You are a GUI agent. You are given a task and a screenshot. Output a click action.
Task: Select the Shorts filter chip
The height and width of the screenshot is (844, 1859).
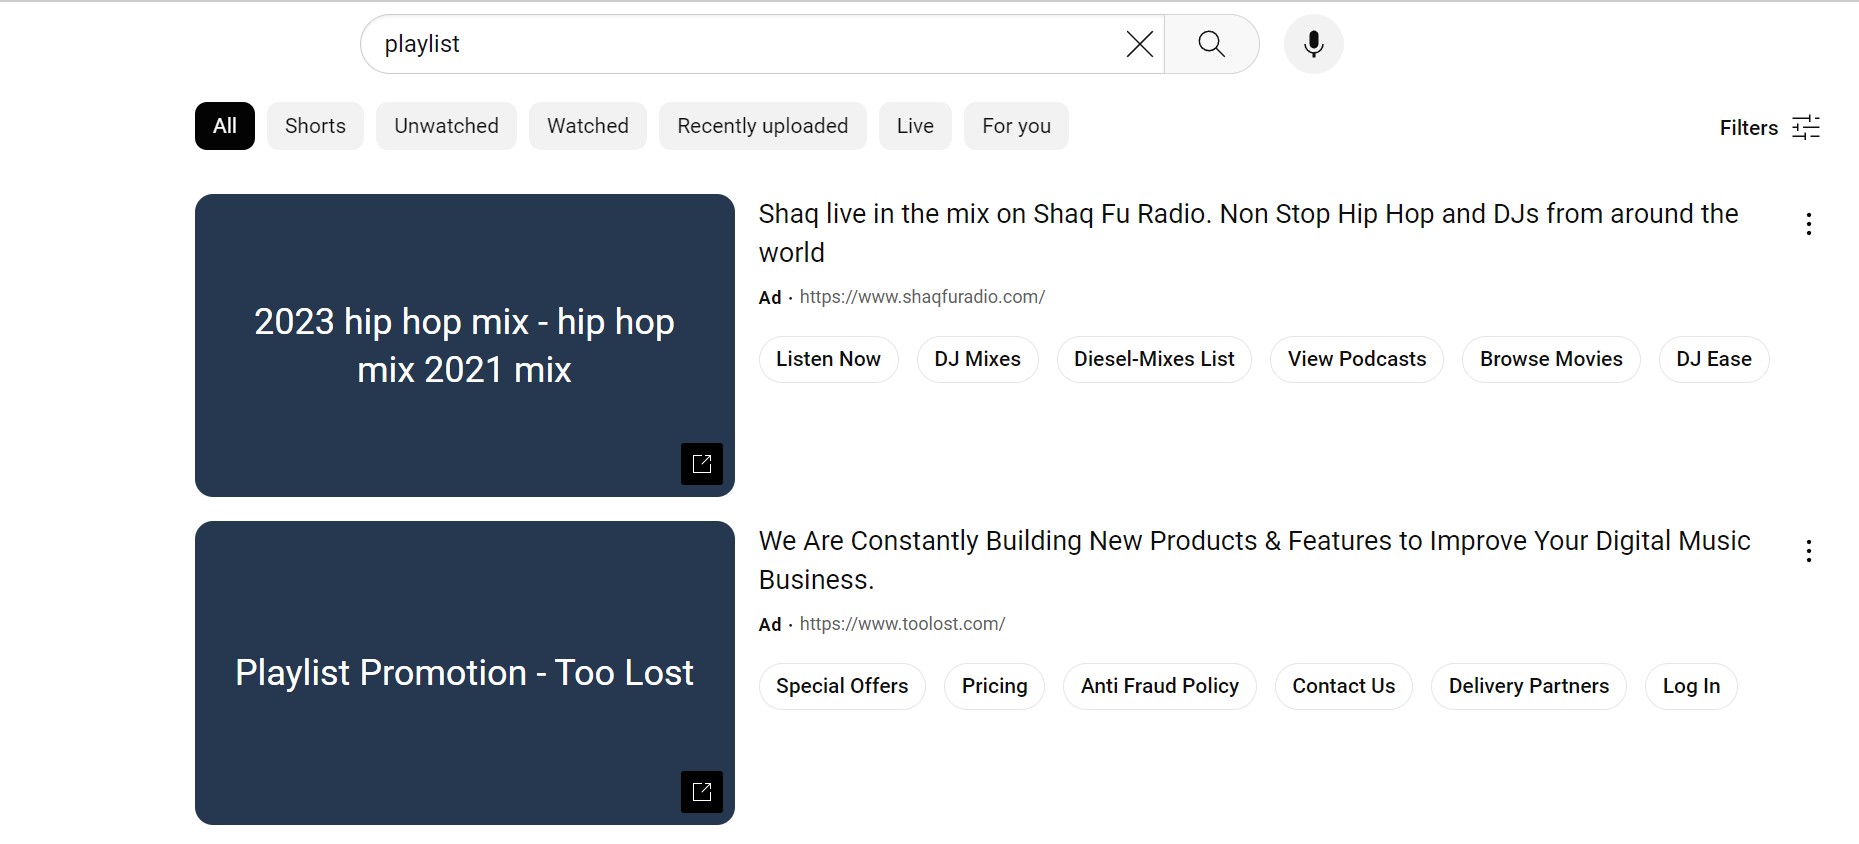click(x=315, y=126)
